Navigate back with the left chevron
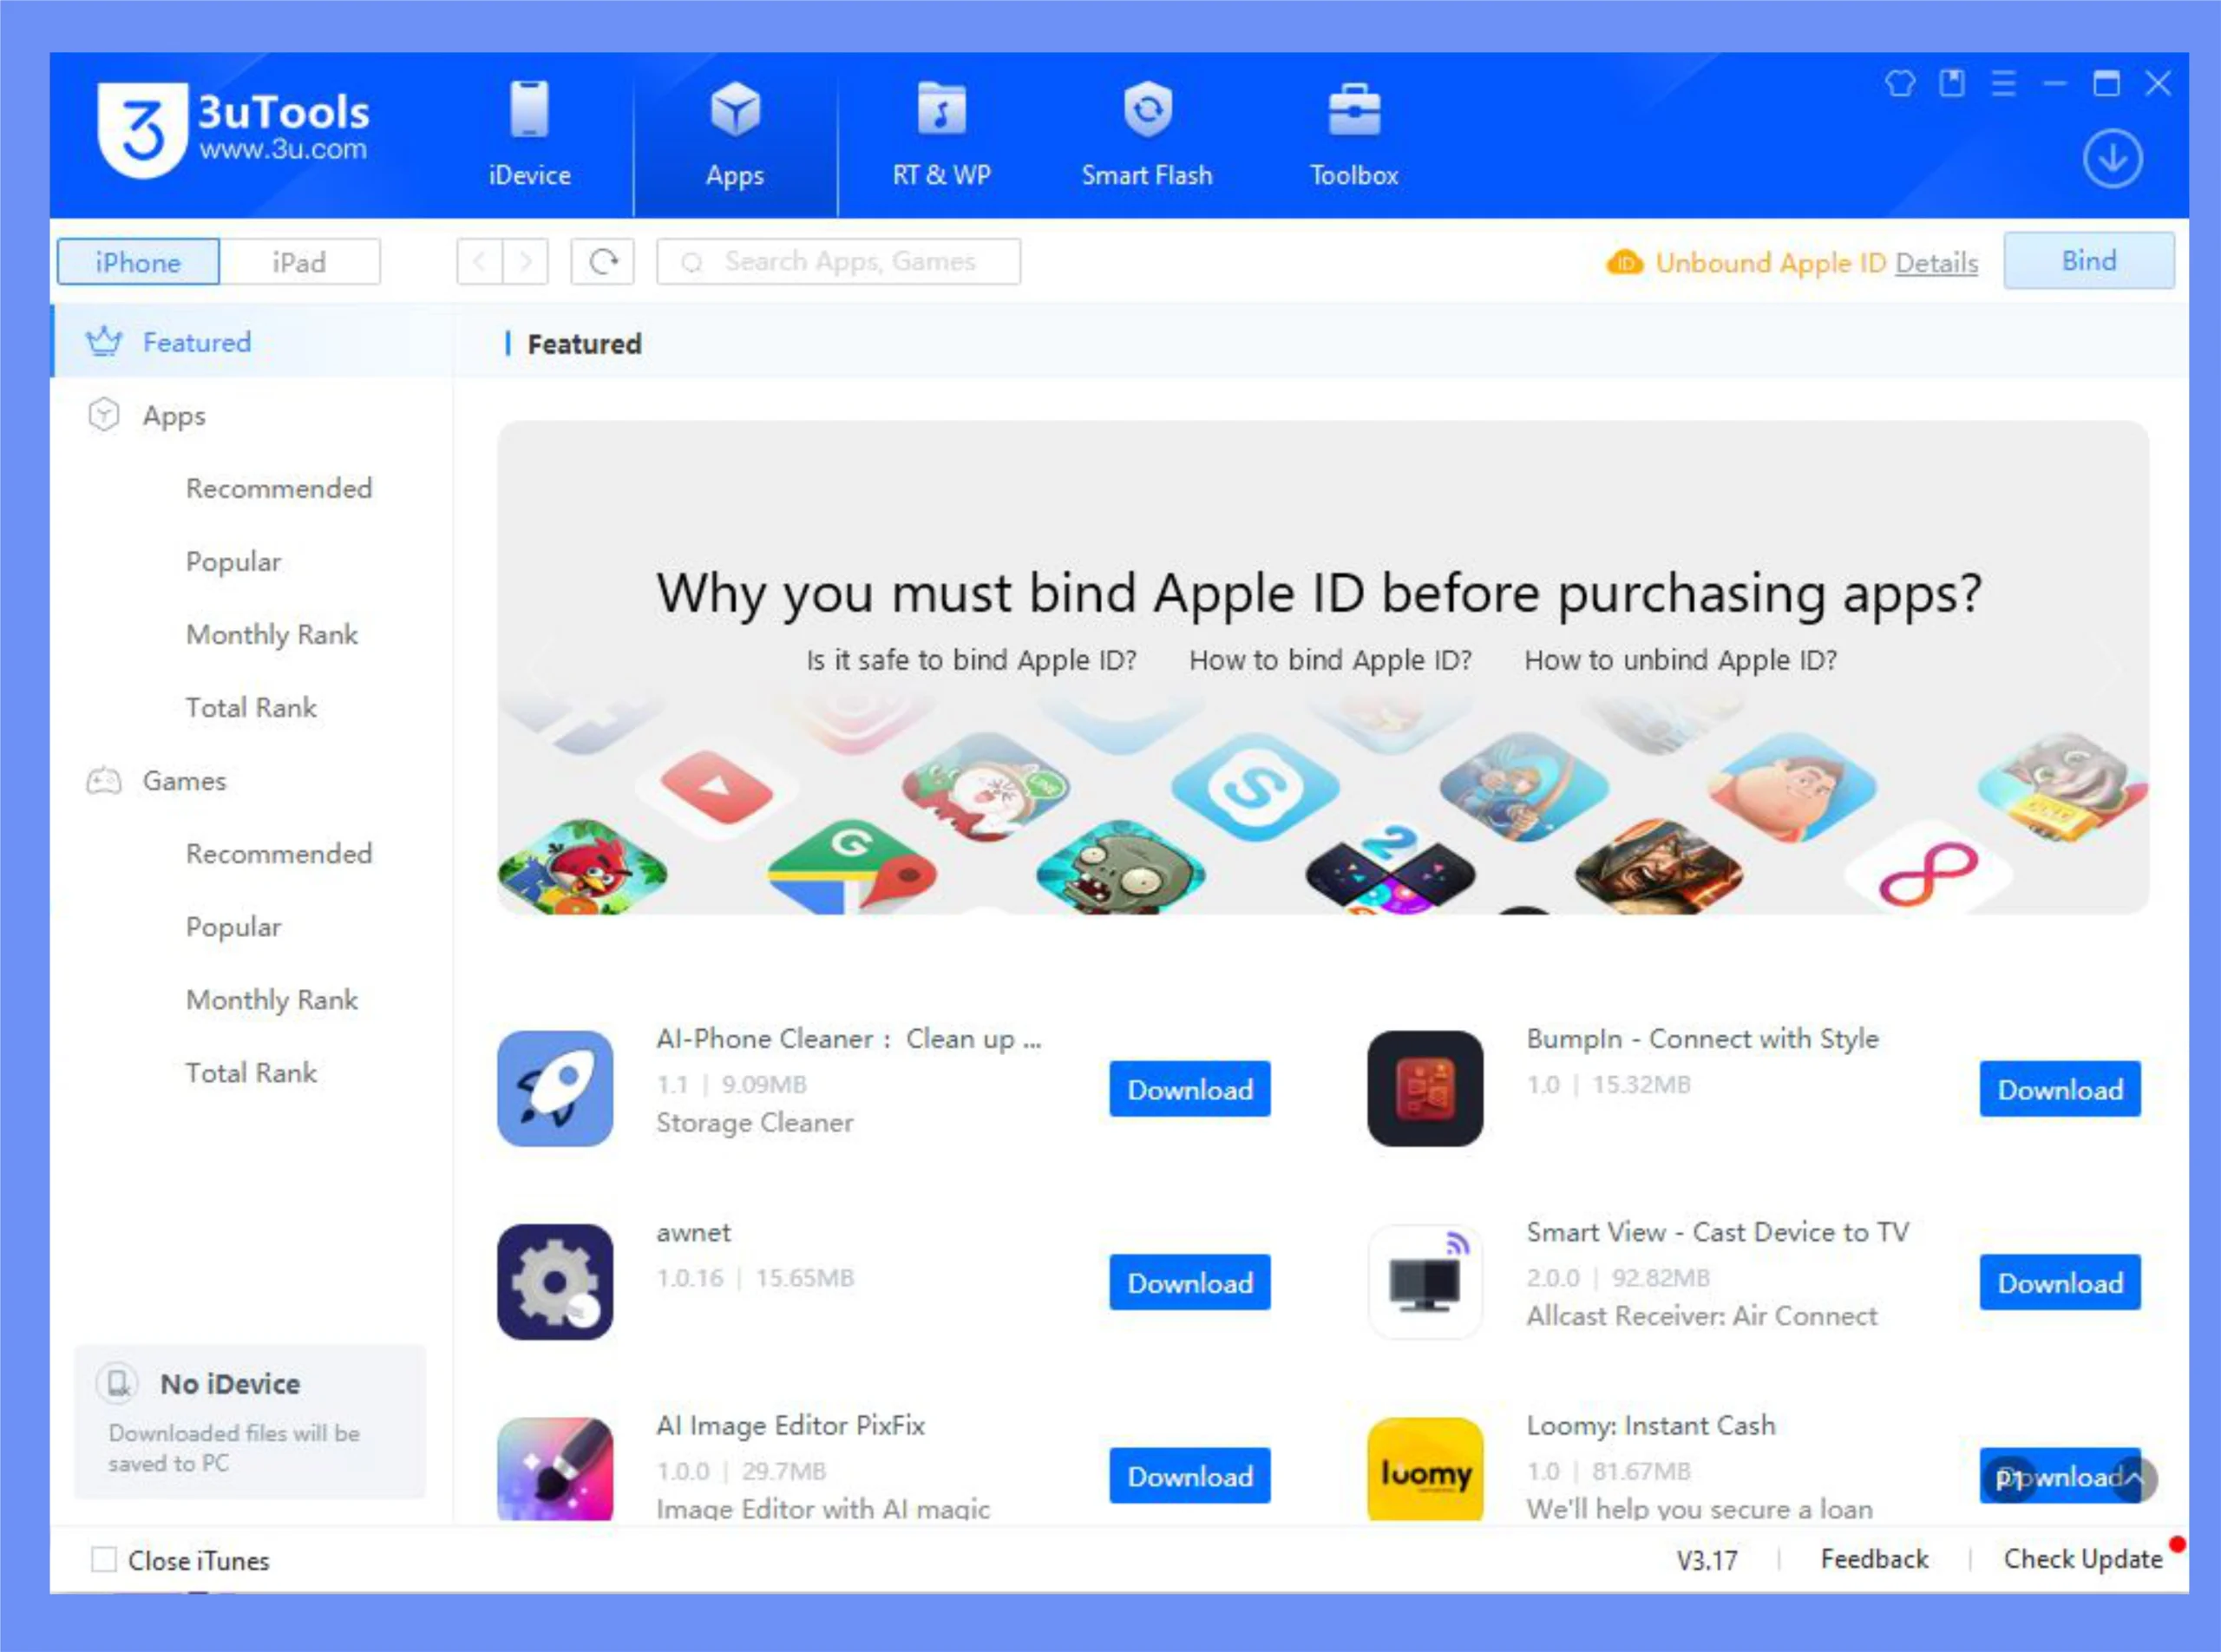 coord(480,262)
